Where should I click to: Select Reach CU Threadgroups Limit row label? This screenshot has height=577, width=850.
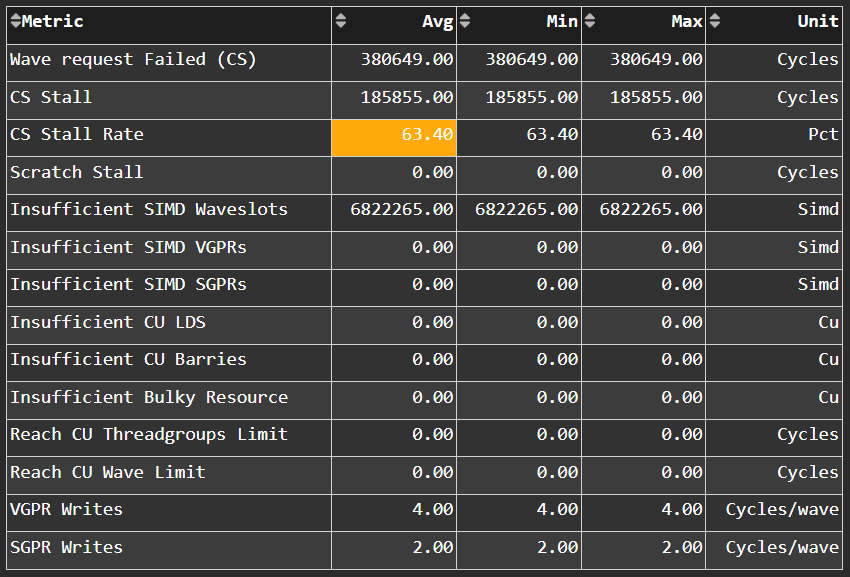(x=149, y=435)
